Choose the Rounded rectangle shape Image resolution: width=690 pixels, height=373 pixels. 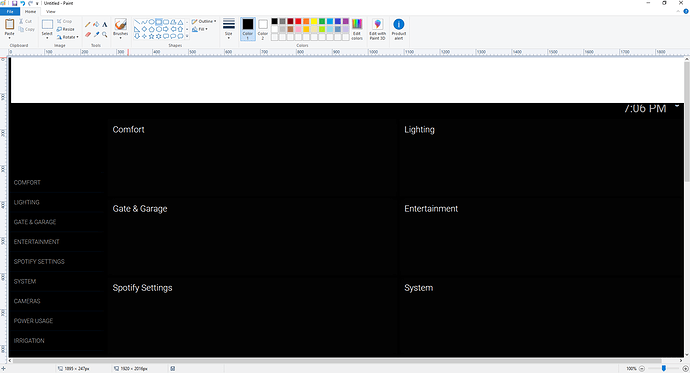(166, 22)
